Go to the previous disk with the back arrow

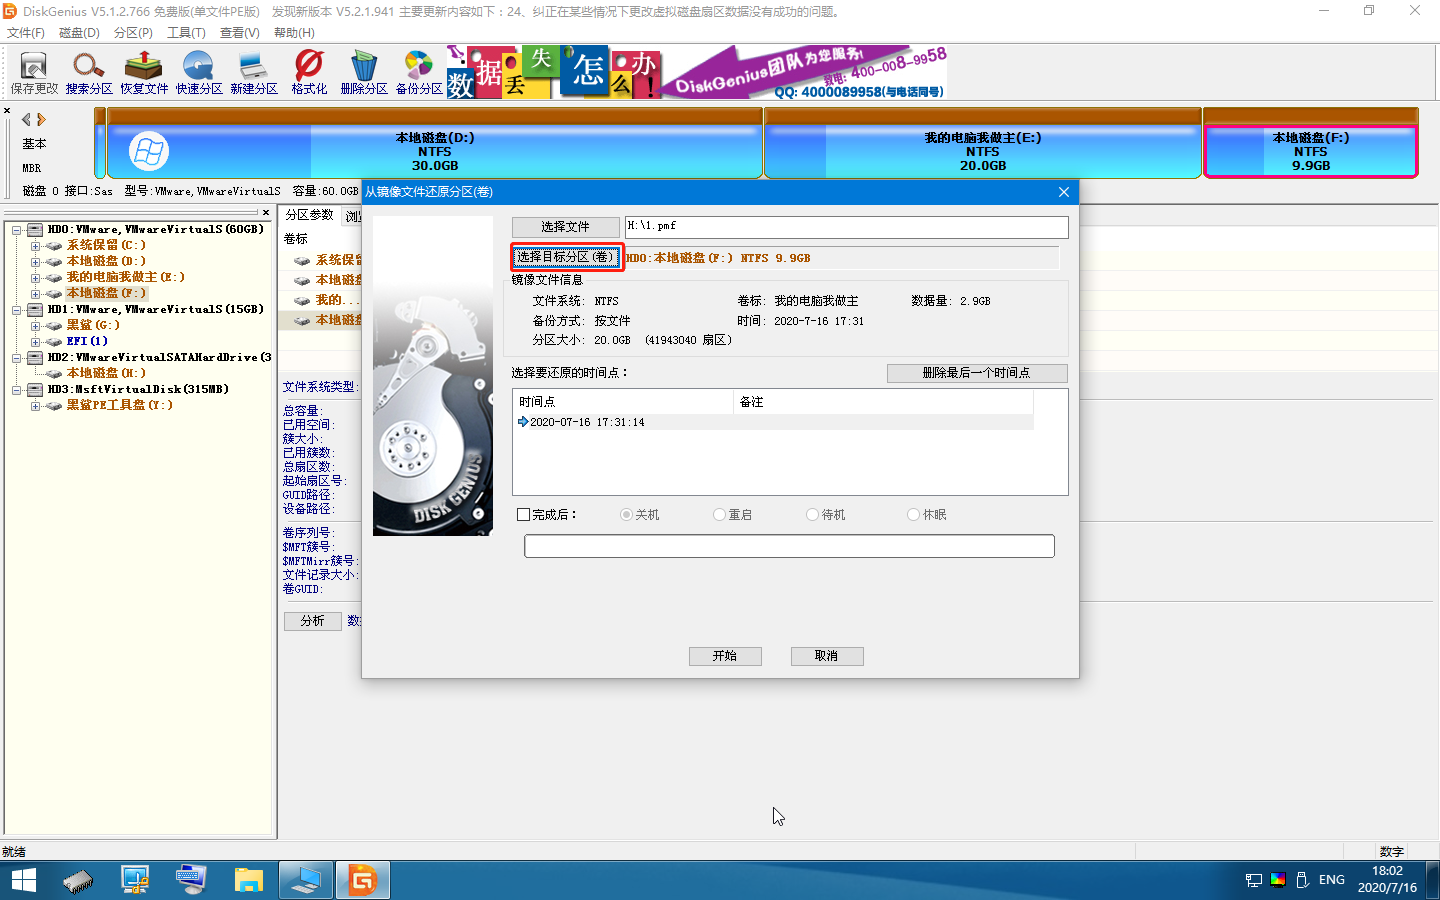coord(26,119)
